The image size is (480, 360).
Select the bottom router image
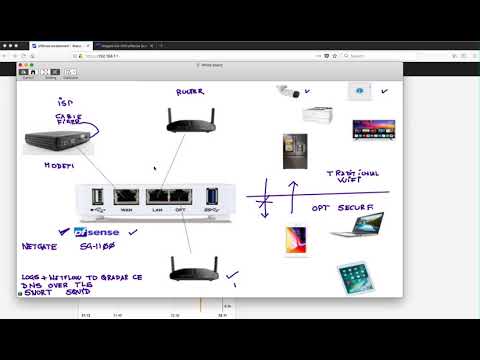point(194,269)
